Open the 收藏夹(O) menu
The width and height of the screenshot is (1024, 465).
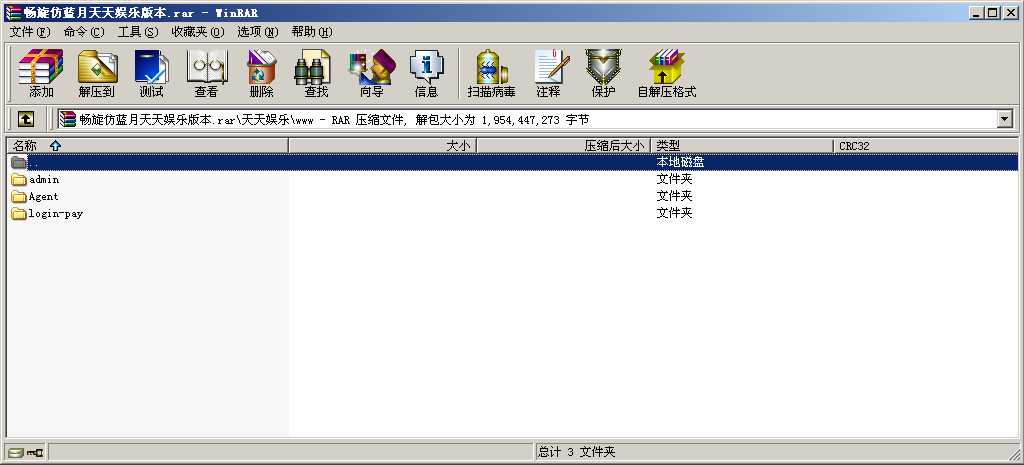198,32
